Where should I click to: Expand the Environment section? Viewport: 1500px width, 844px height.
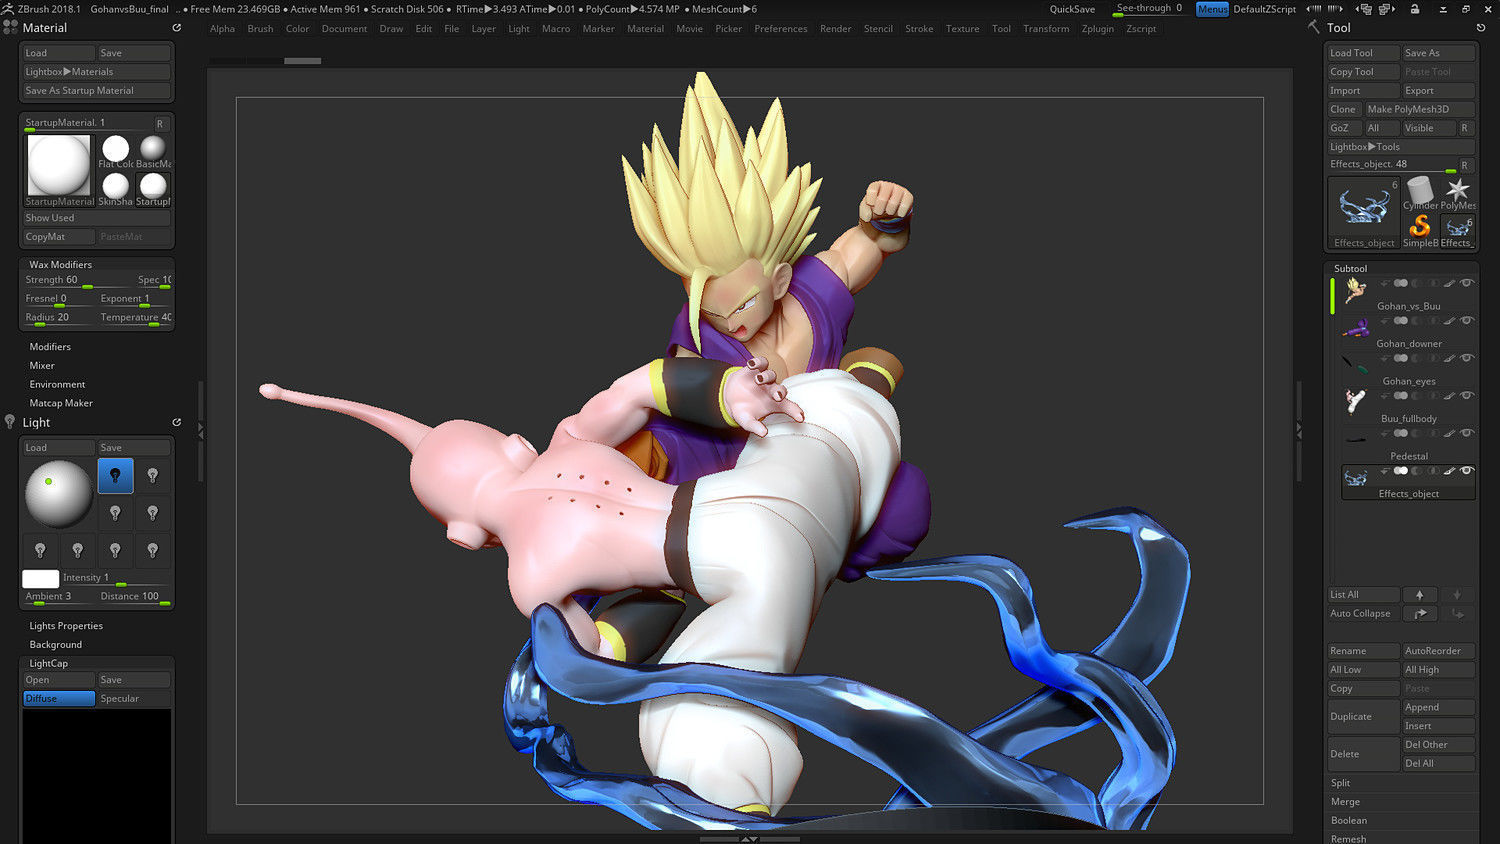click(57, 384)
